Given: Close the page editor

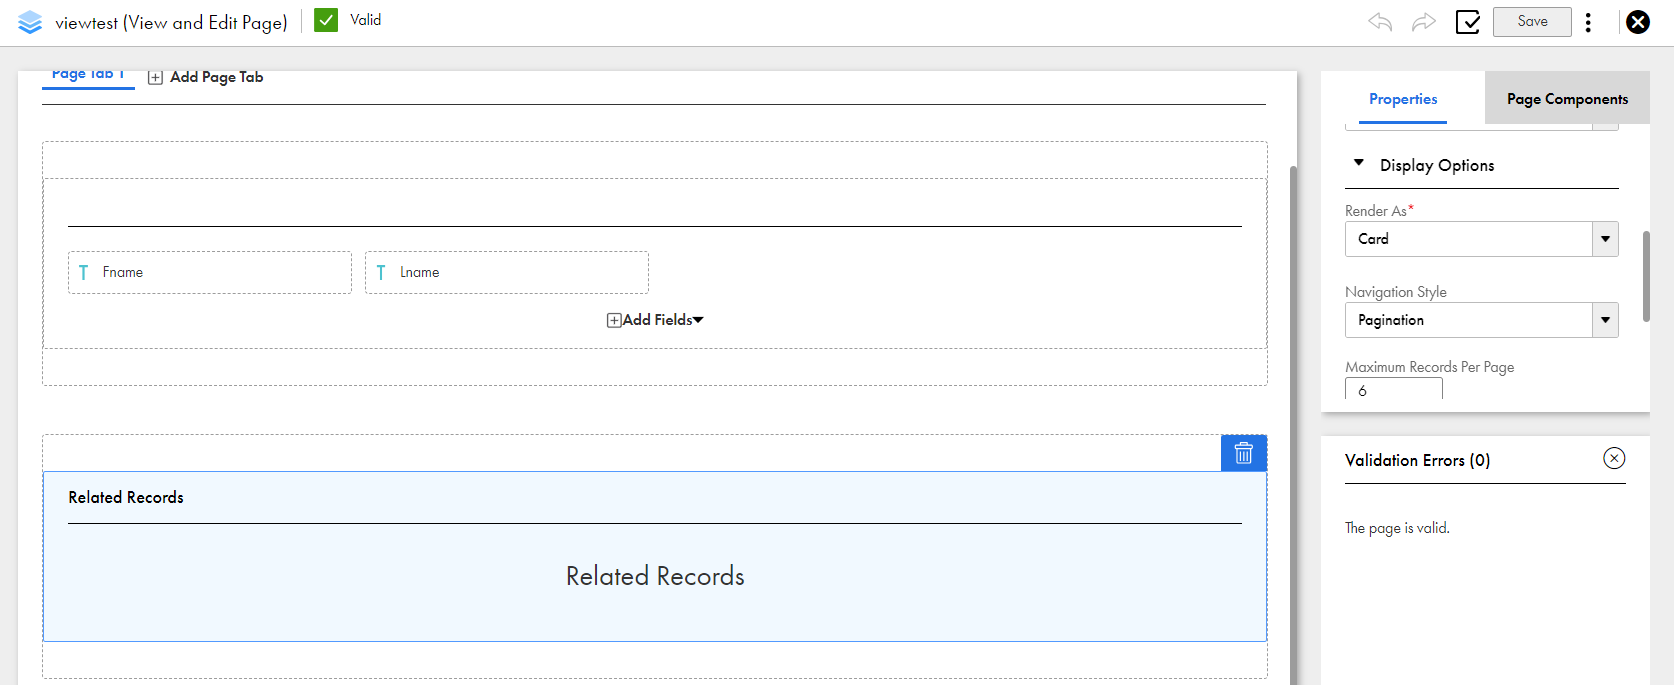Looking at the screenshot, I should click(1638, 22).
